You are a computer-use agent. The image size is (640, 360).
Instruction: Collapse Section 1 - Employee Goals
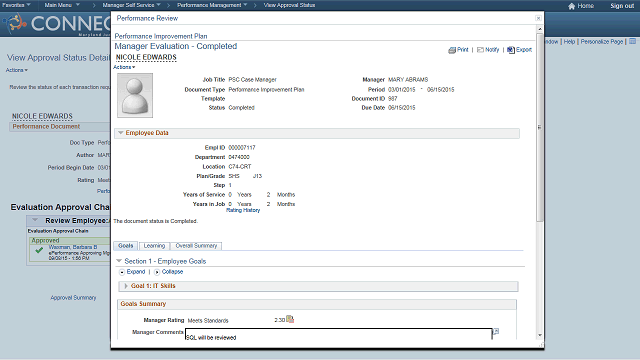point(119,261)
